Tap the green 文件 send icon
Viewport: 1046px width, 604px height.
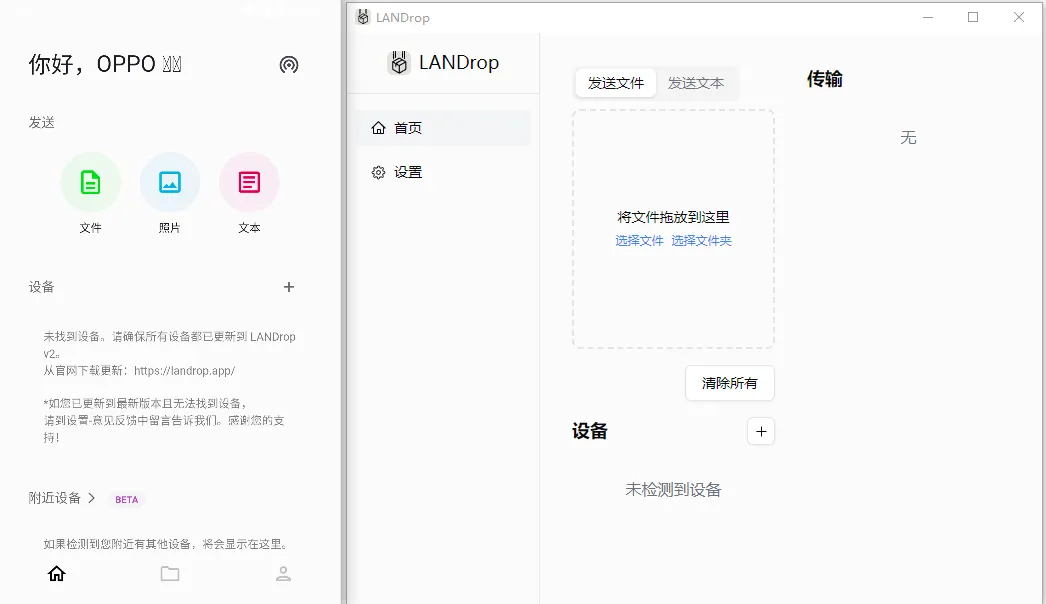[x=91, y=182]
